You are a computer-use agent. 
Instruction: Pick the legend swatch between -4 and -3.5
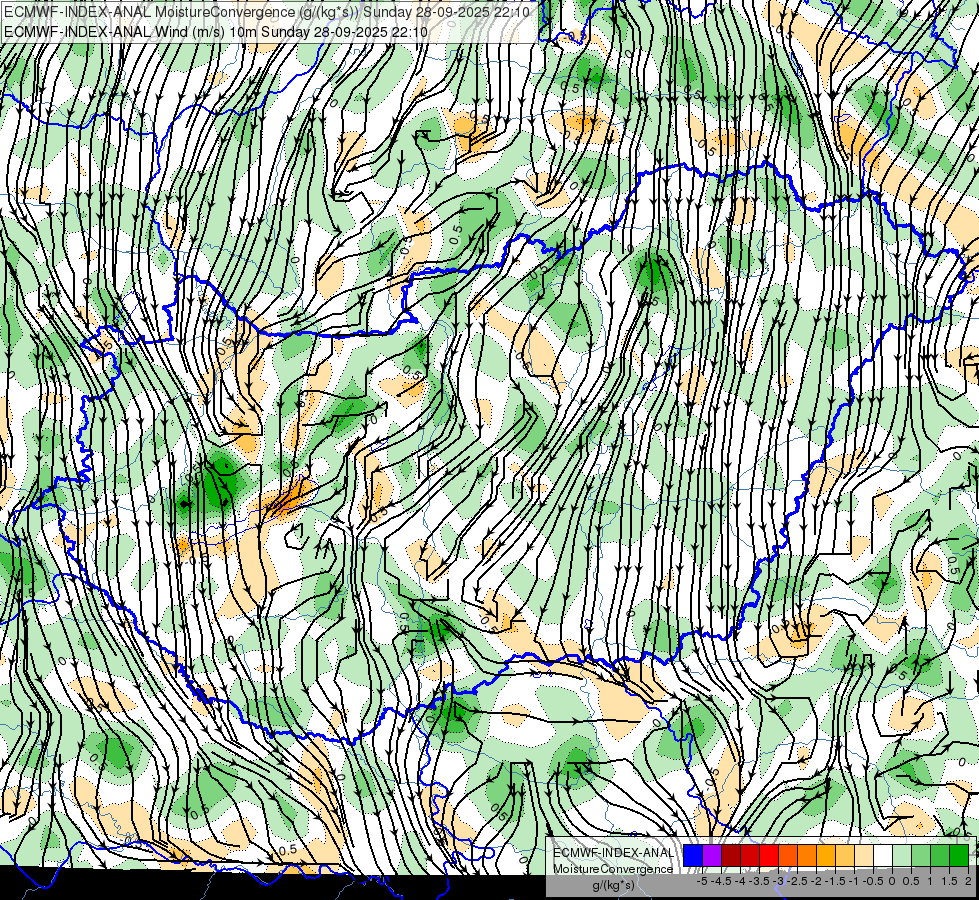pos(750,856)
